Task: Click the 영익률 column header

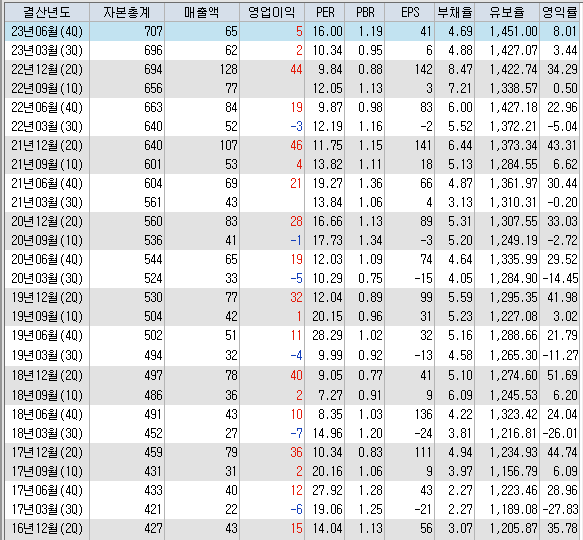Action: pos(560,13)
